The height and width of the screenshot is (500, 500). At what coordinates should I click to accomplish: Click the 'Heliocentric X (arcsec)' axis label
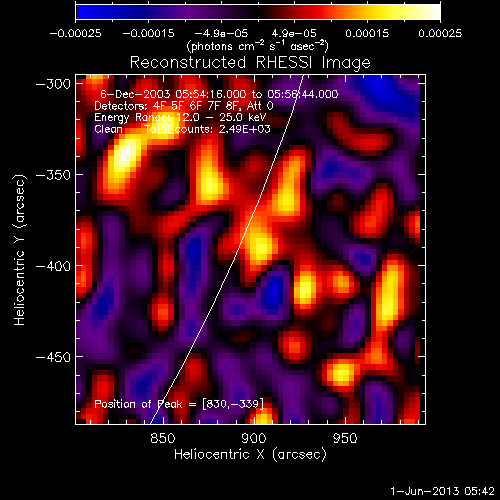(250, 454)
